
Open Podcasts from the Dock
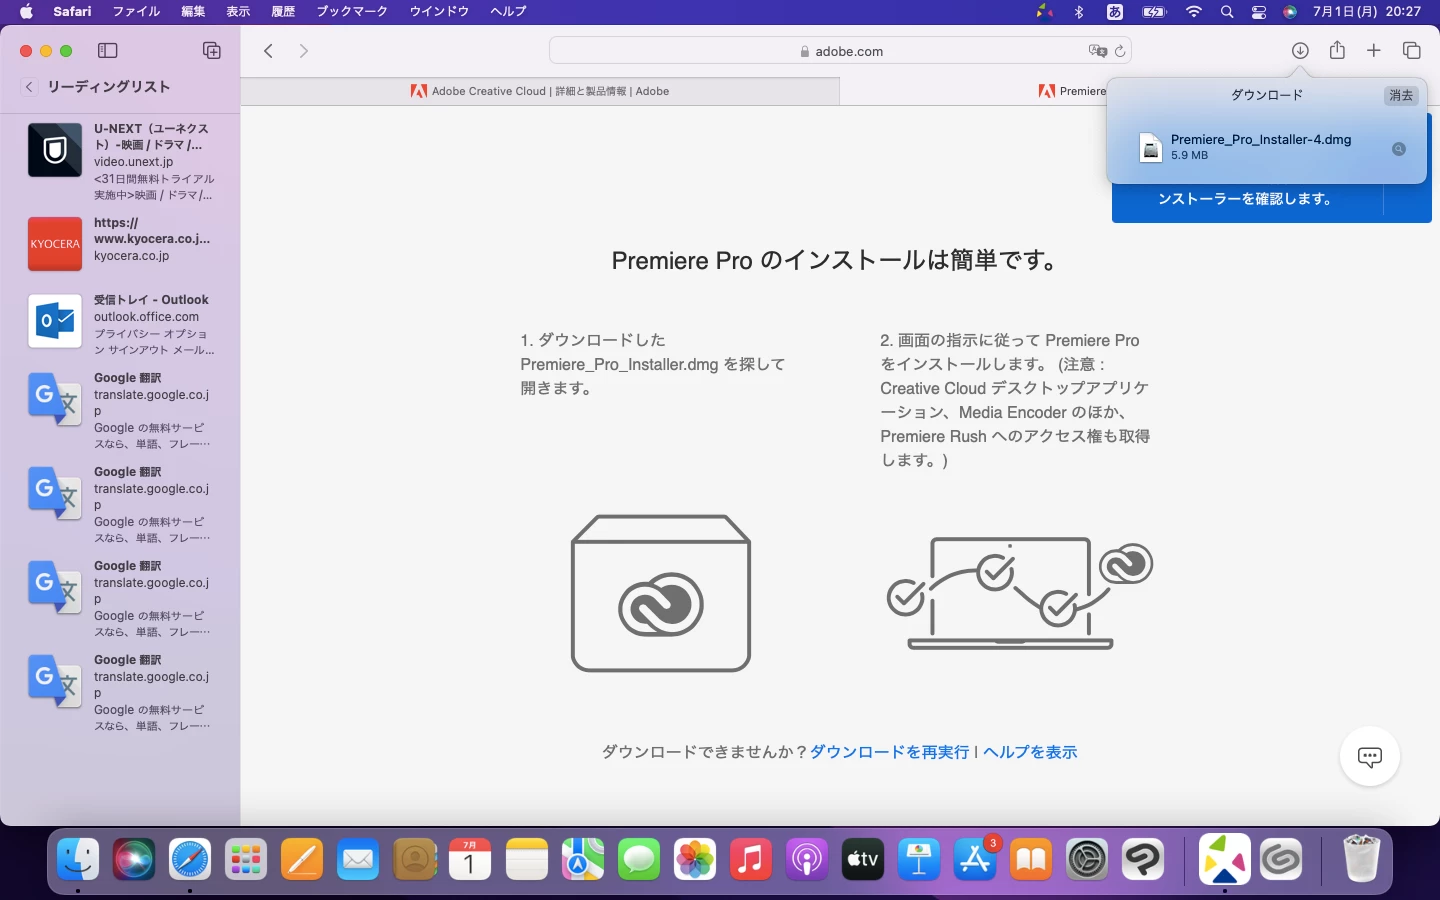[807, 859]
